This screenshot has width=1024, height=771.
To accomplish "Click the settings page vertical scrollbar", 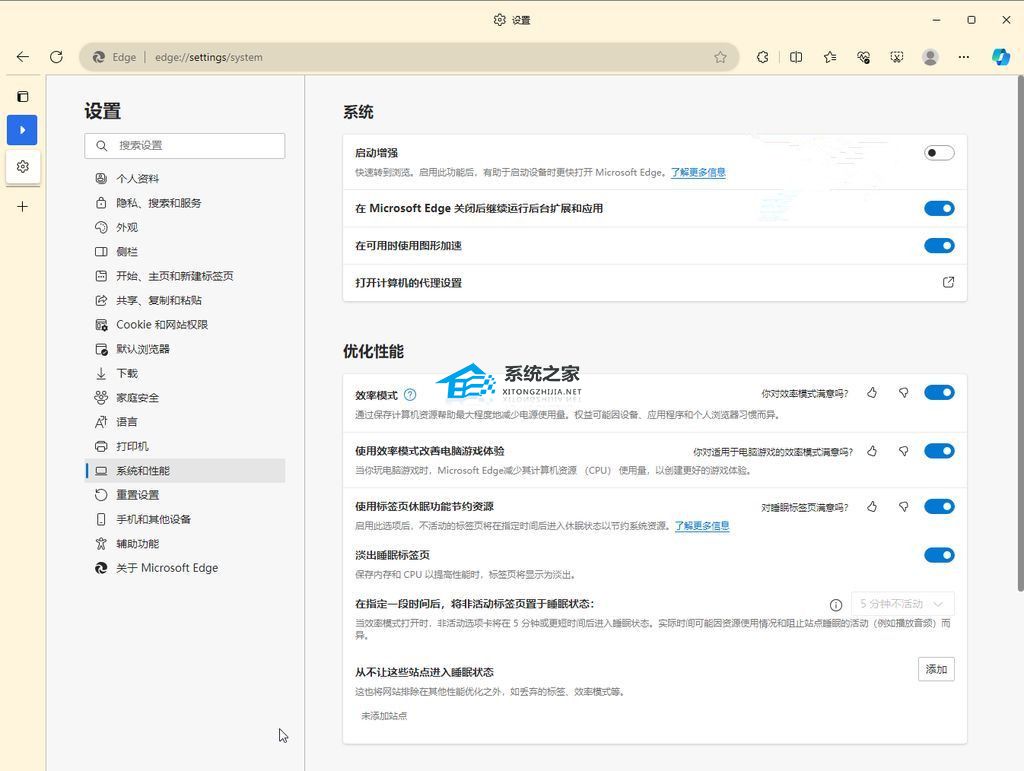I will tap(1020, 333).
